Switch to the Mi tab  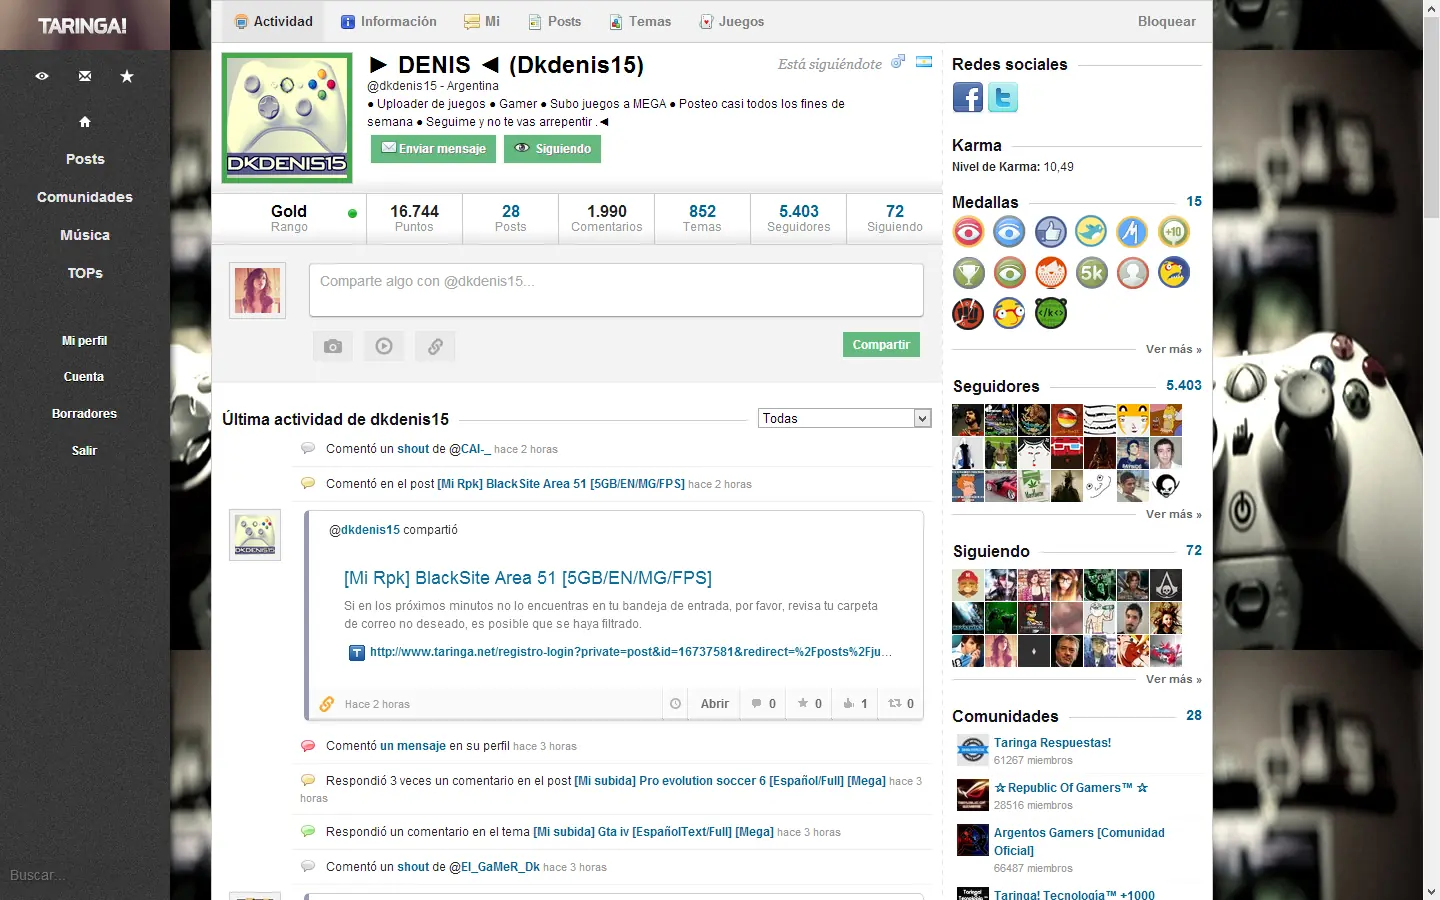(482, 21)
